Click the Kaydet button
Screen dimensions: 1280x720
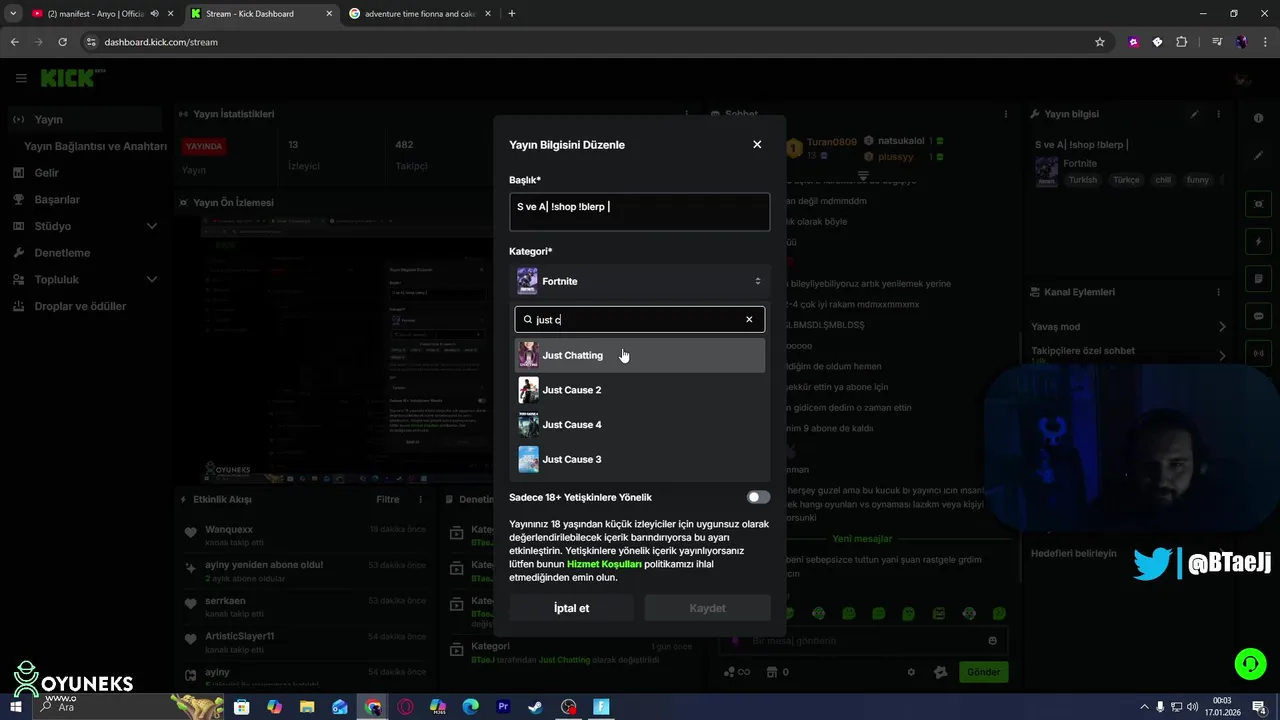click(707, 608)
